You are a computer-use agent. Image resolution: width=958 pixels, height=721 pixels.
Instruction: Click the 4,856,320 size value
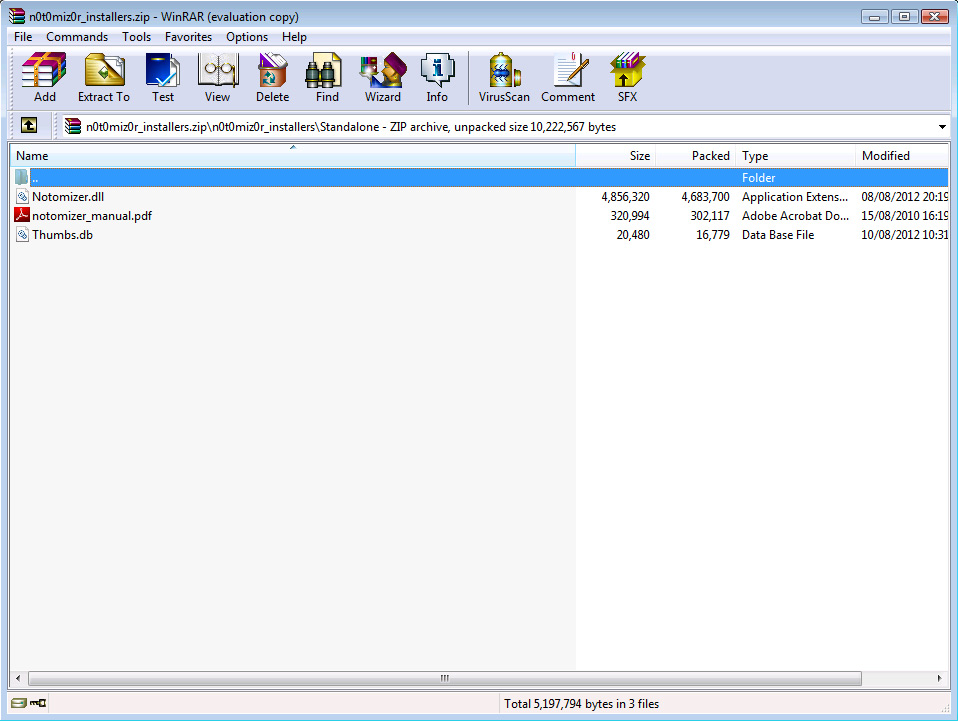click(625, 197)
